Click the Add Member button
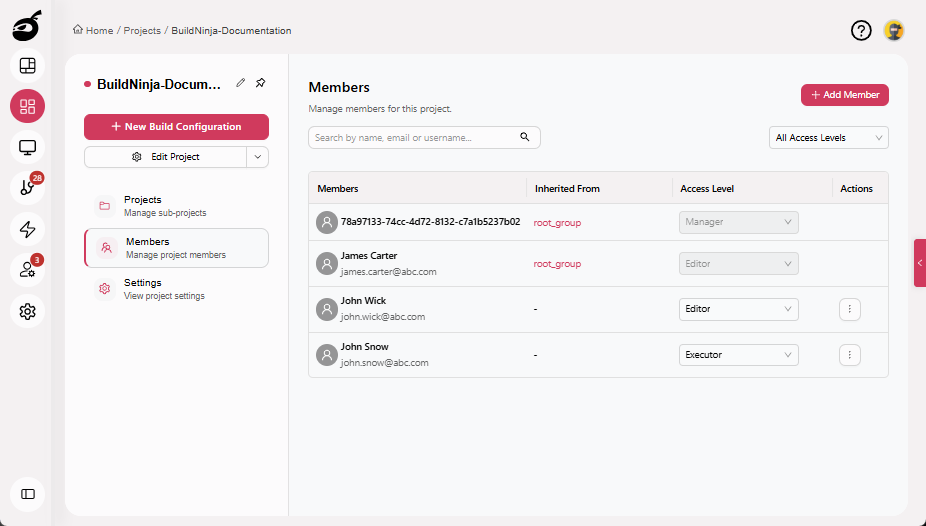Screen dimensions: 926x526 click(x=845, y=95)
